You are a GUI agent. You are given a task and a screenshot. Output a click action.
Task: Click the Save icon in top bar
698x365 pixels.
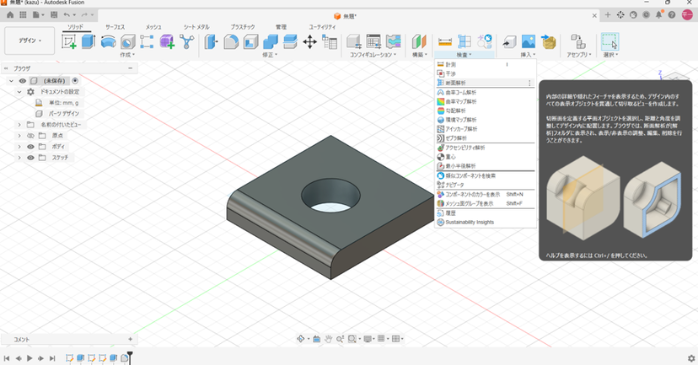(54, 15)
